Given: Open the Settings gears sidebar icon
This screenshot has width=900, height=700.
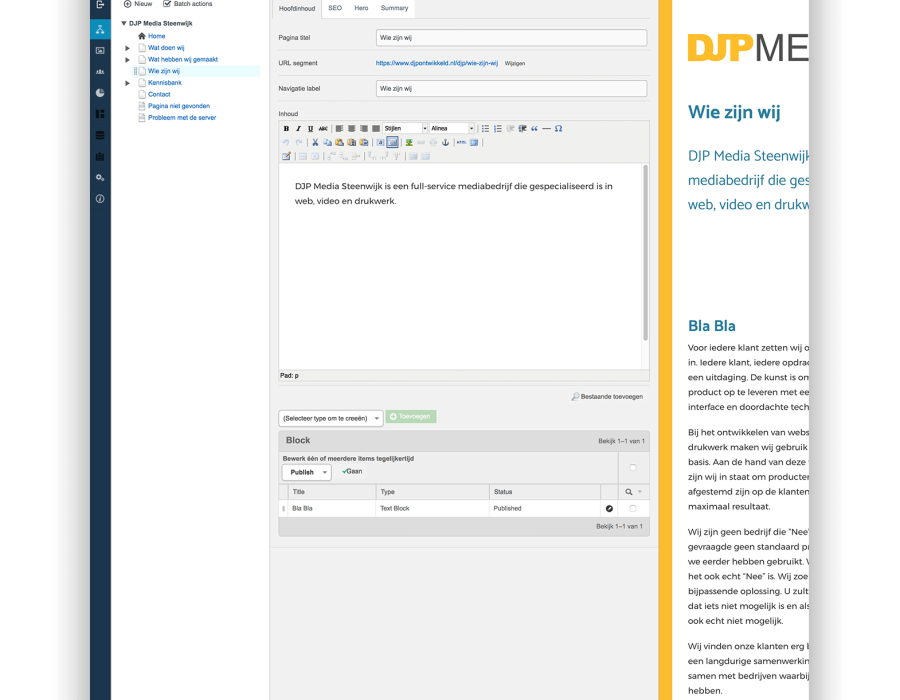Looking at the screenshot, I should click(x=100, y=178).
